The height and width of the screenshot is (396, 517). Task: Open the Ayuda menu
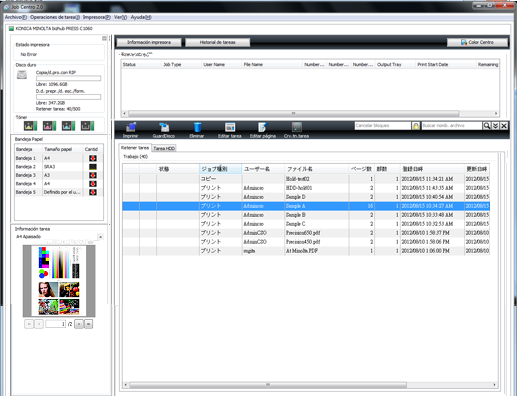(x=141, y=17)
